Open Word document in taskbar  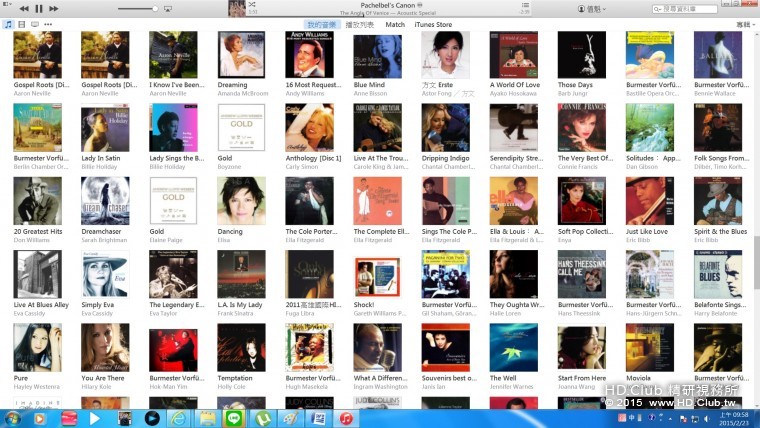[x=318, y=418]
